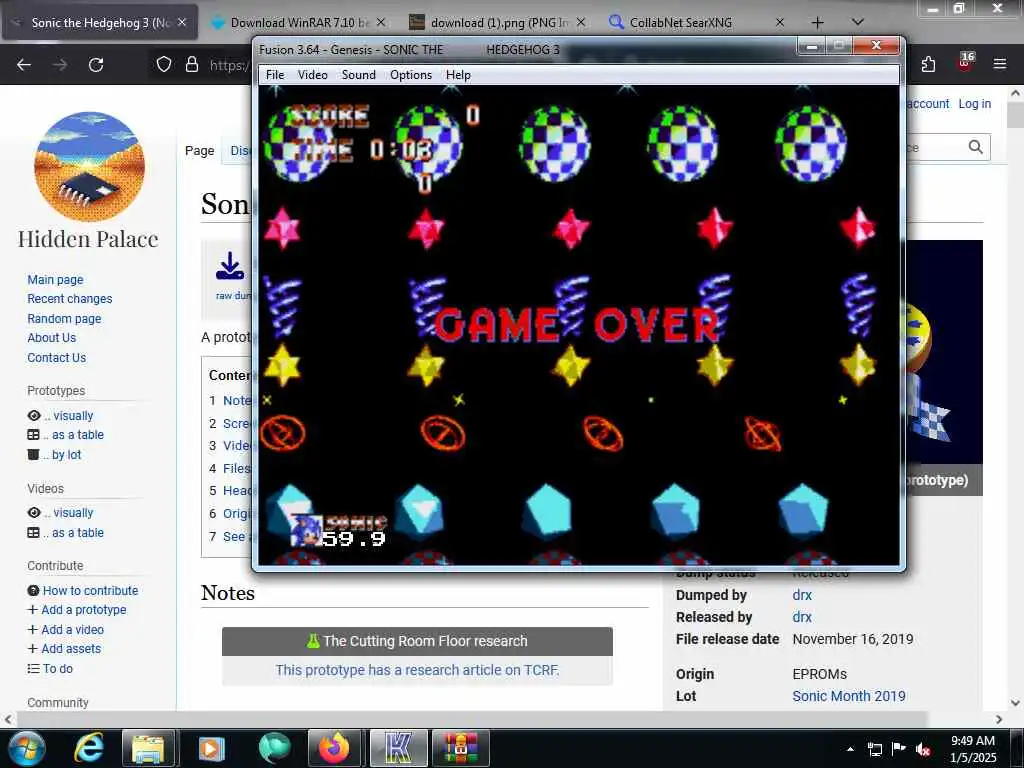Open the TCRF research article link

coord(417,670)
